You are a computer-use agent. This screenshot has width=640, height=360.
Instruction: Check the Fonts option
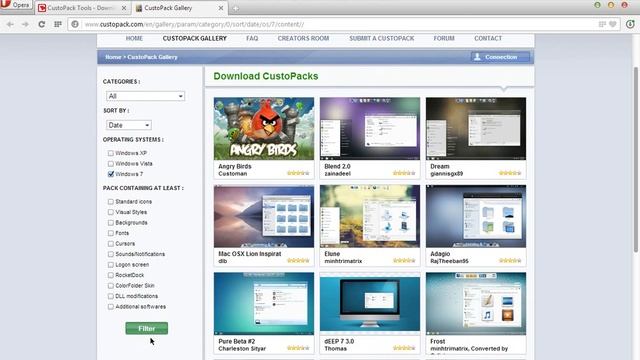(x=111, y=233)
